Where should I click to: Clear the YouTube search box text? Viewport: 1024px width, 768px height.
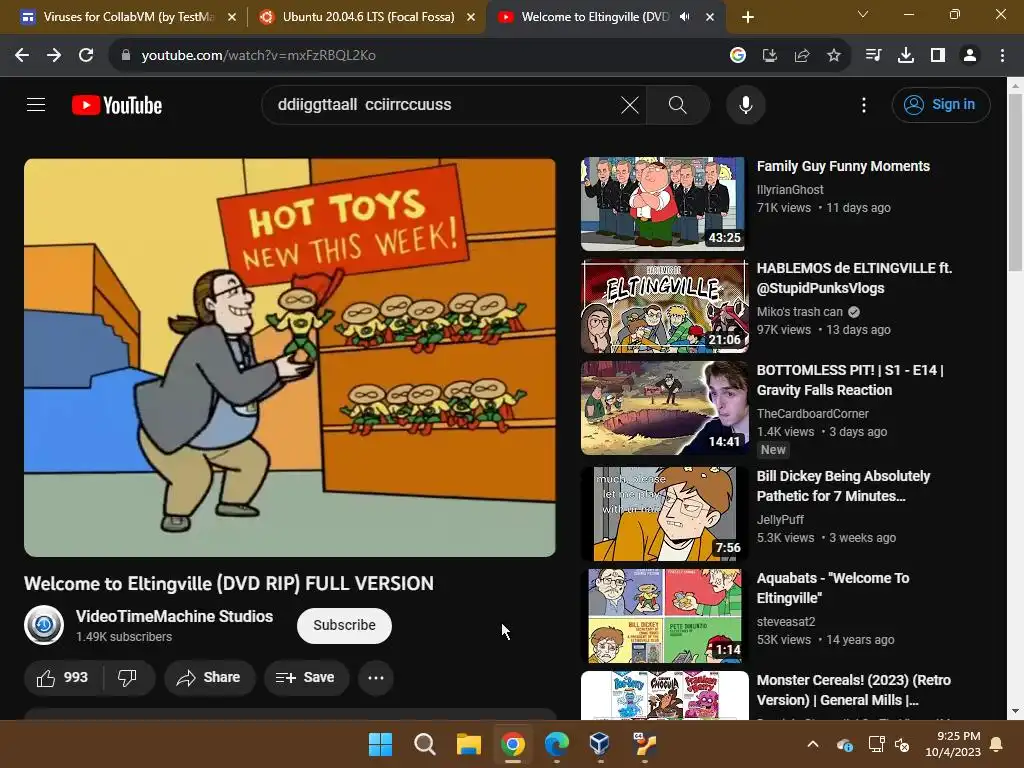(630, 105)
